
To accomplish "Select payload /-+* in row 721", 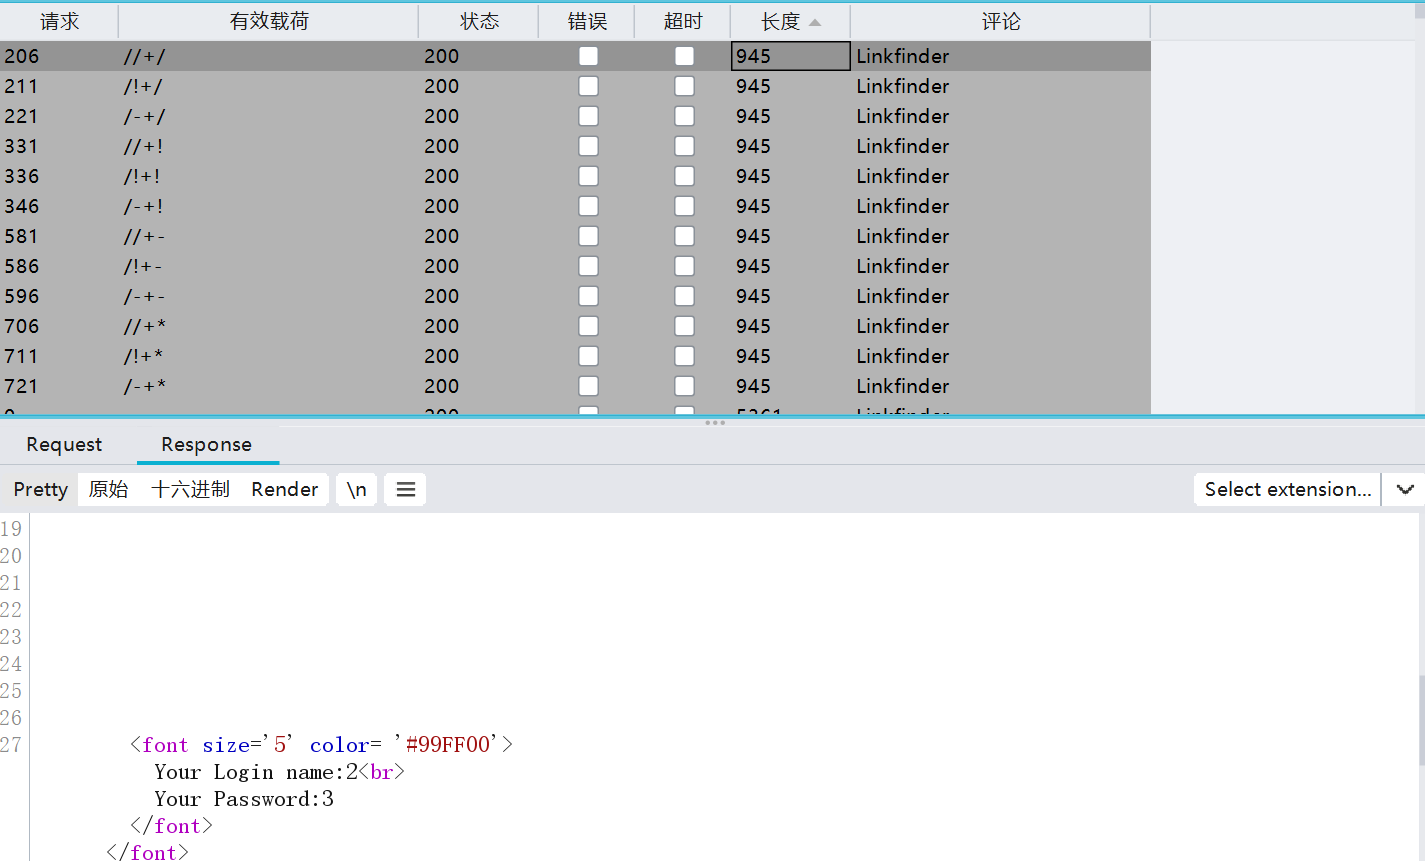I will point(145,386).
